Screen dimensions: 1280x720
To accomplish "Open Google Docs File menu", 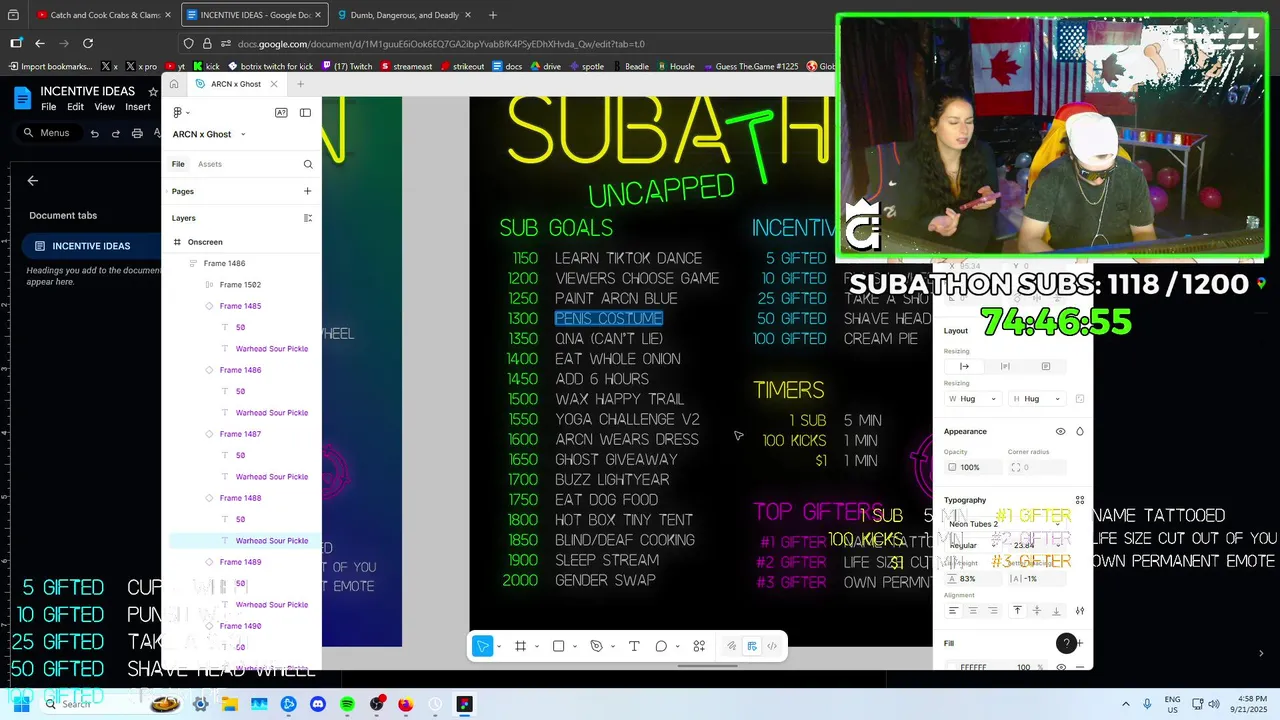I will (48, 107).
